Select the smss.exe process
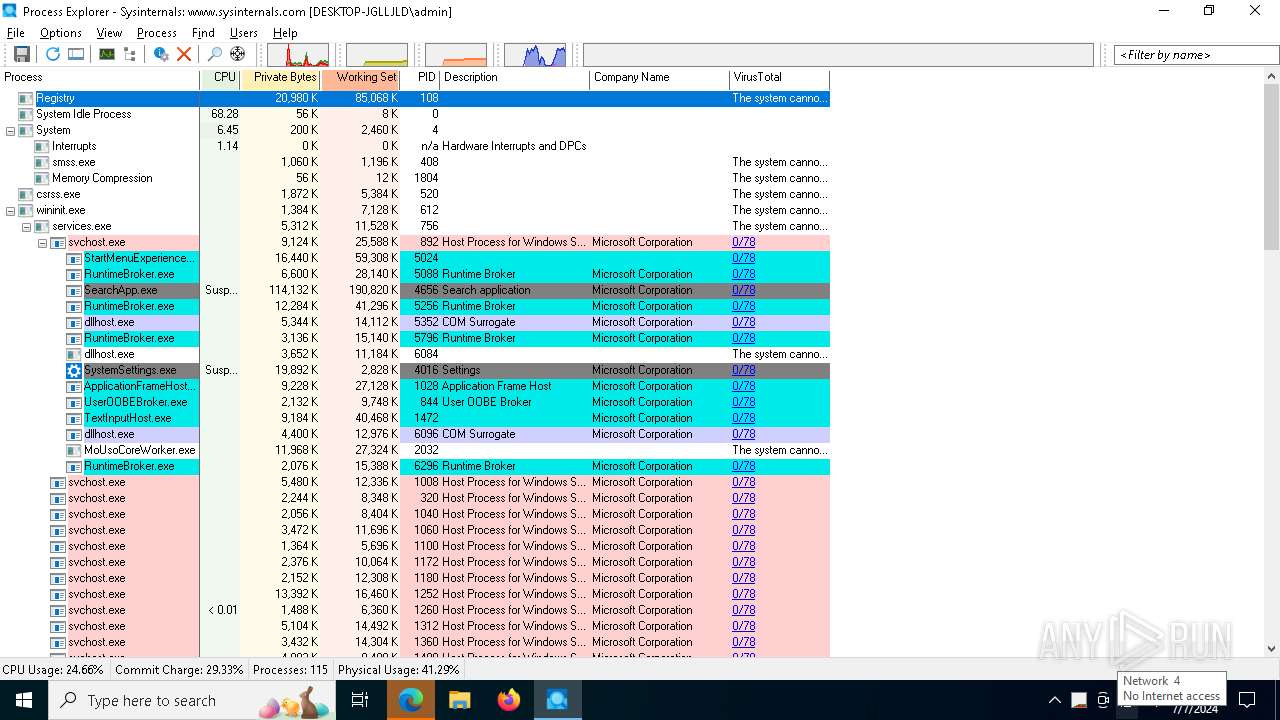 pyautogui.click(x=415, y=162)
